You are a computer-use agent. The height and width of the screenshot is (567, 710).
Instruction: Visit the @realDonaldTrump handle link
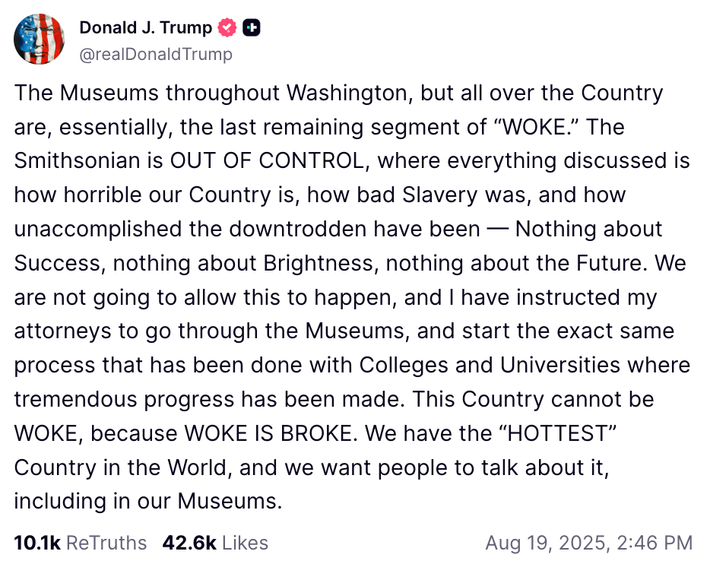click(x=156, y=54)
